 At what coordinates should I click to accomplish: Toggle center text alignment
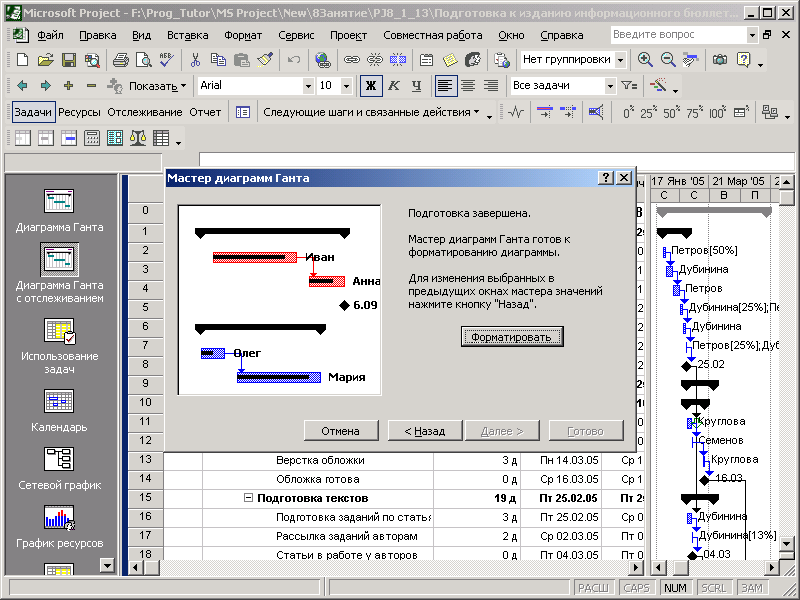tap(468, 86)
